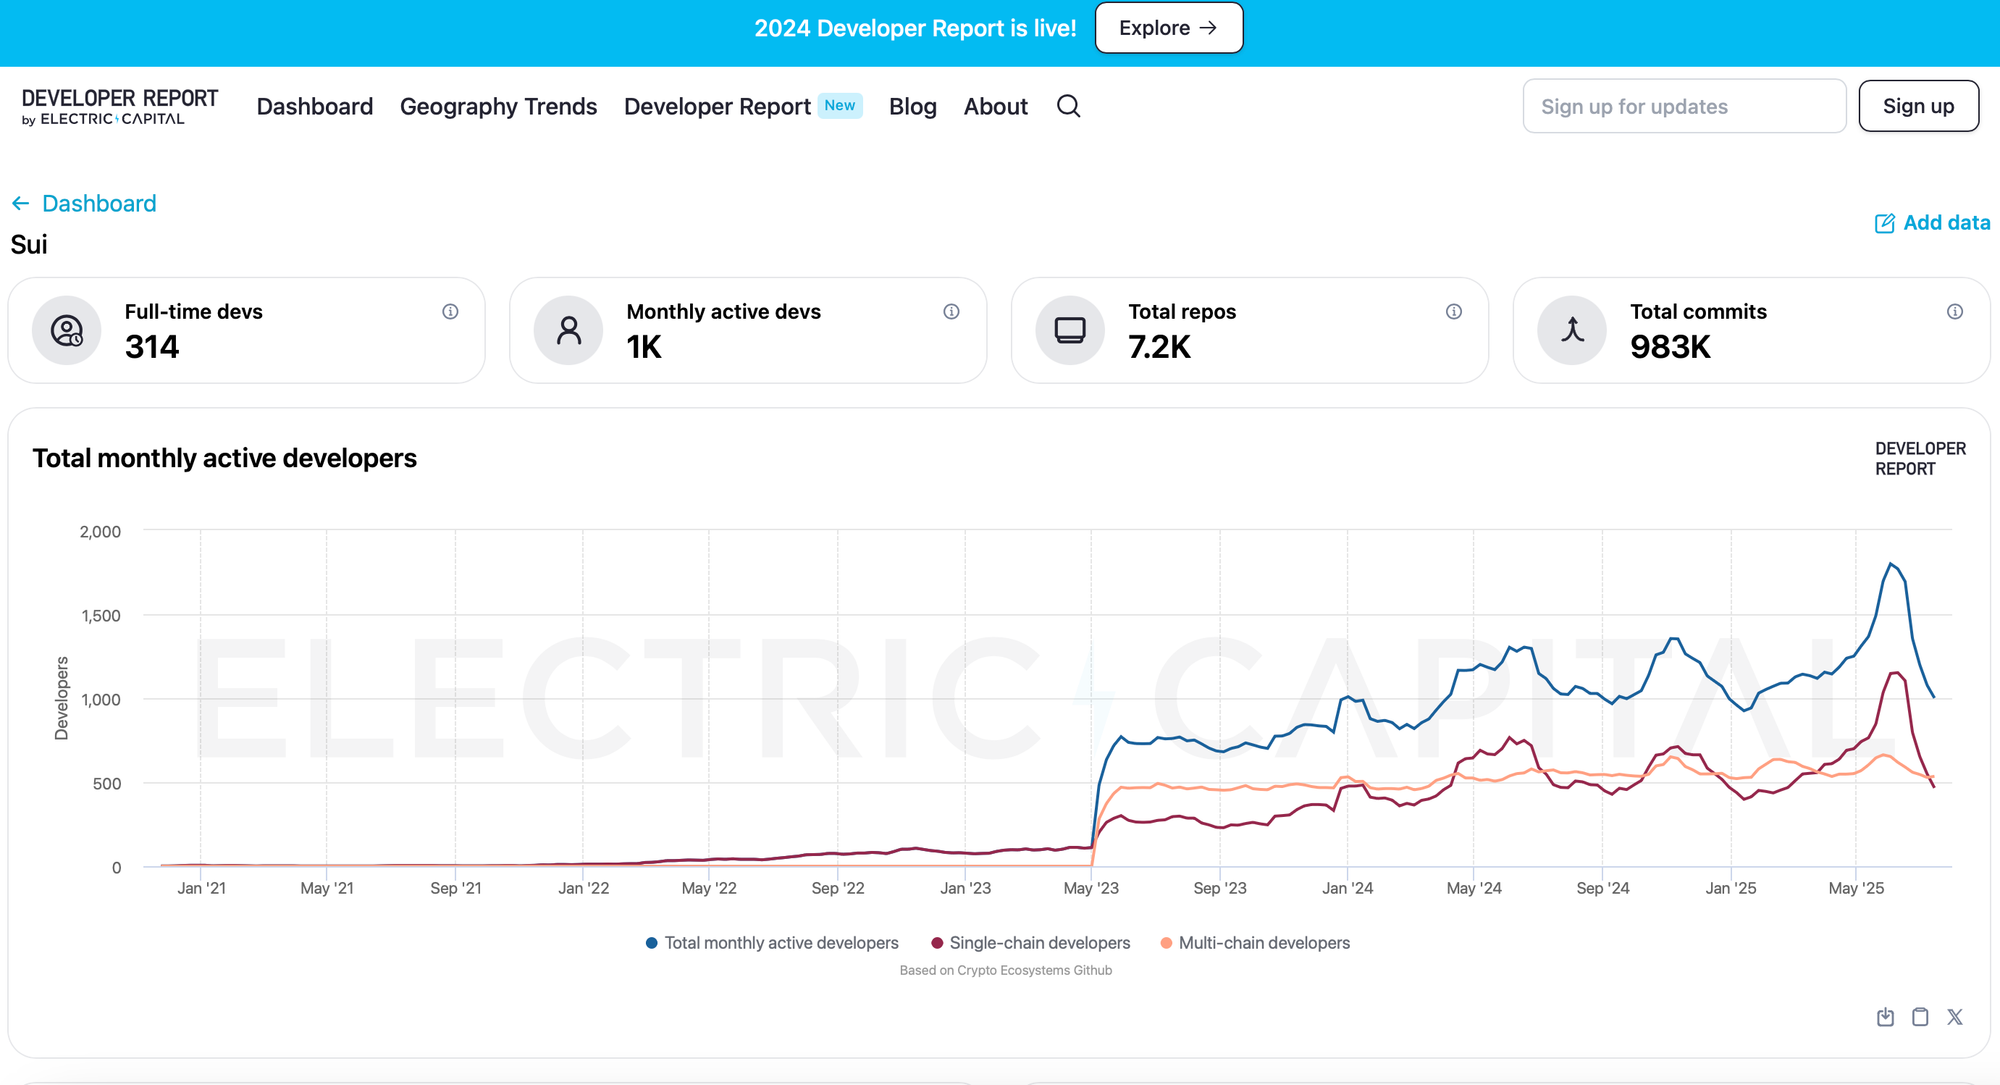Image resolution: width=2000 pixels, height=1085 pixels.
Task: Click the download chart icon
Action: tap(1885, 1017)
